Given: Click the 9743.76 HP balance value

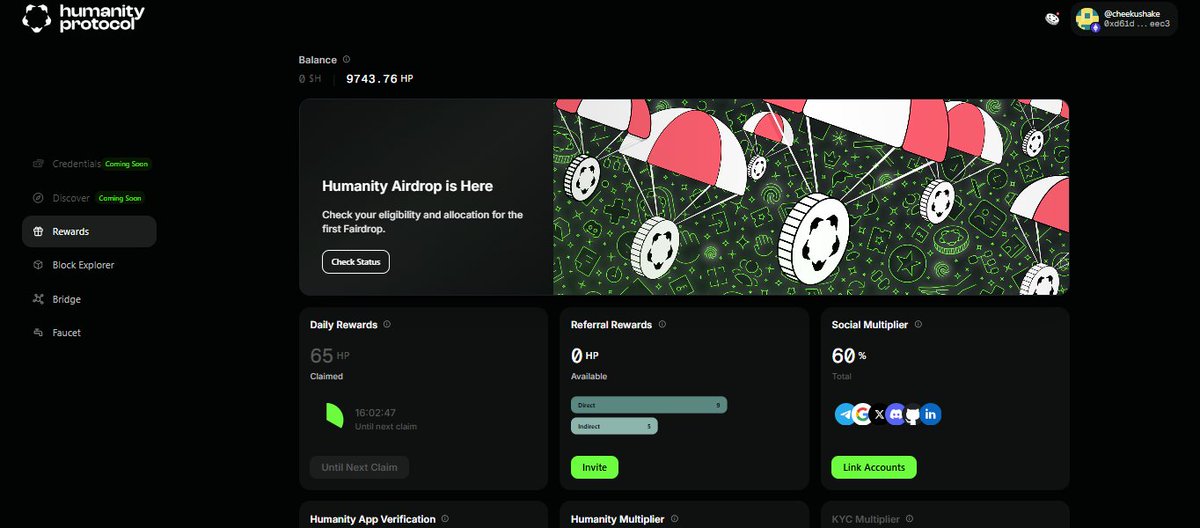Looking at the screenshot, I should 379,78.
